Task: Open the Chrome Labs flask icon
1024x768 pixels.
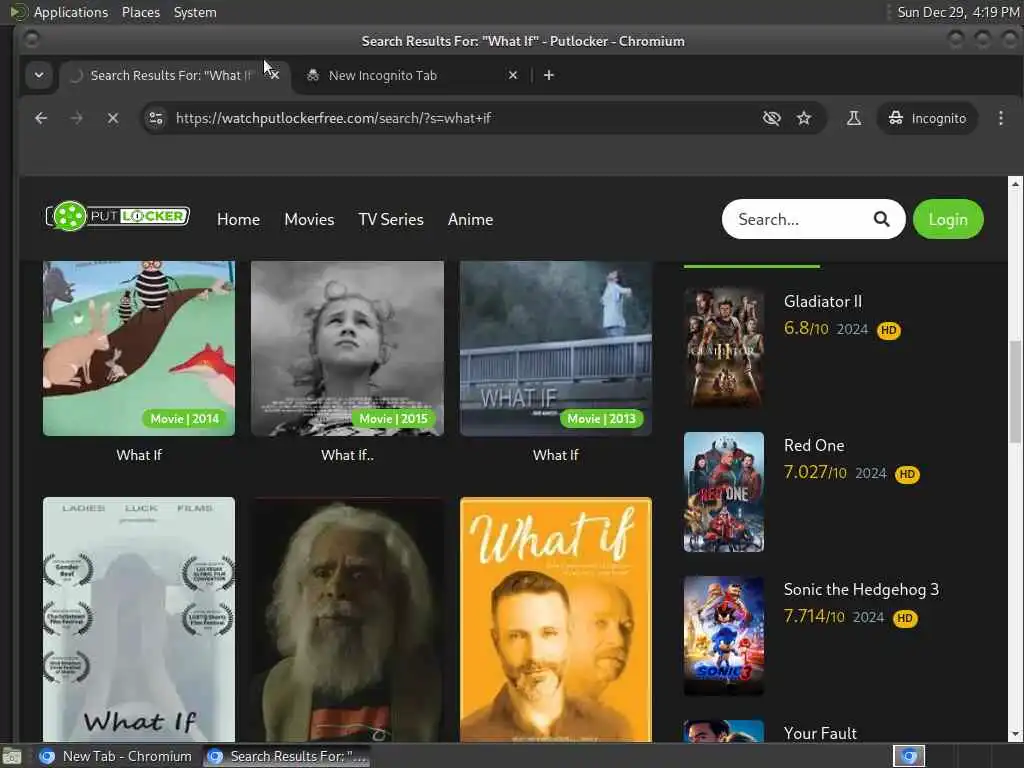Action: [x=854, y=118]
